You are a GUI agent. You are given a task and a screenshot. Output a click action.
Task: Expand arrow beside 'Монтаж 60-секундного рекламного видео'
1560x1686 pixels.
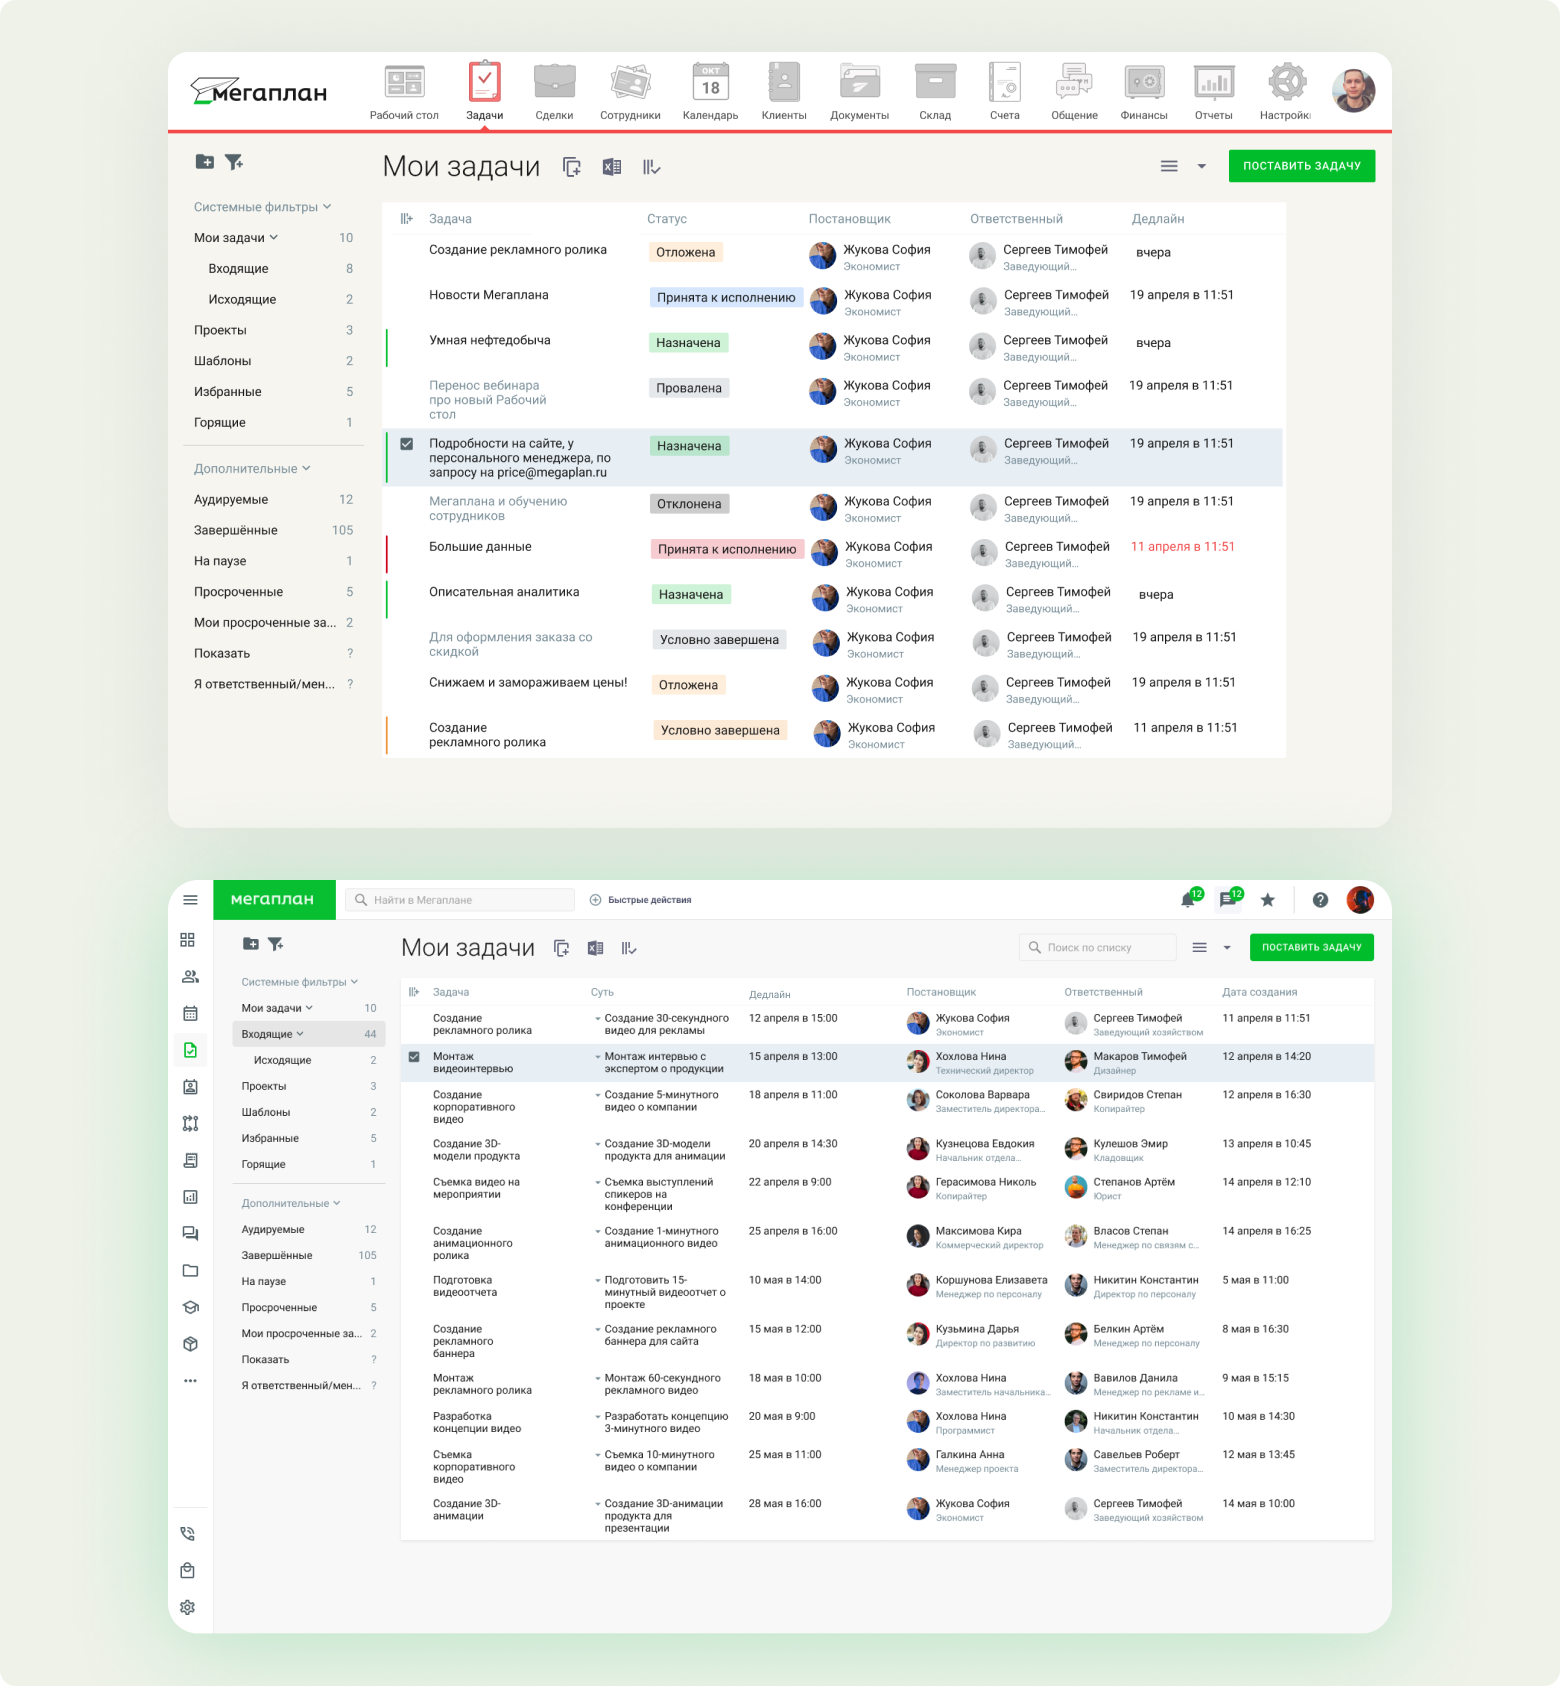point(598,1379)
